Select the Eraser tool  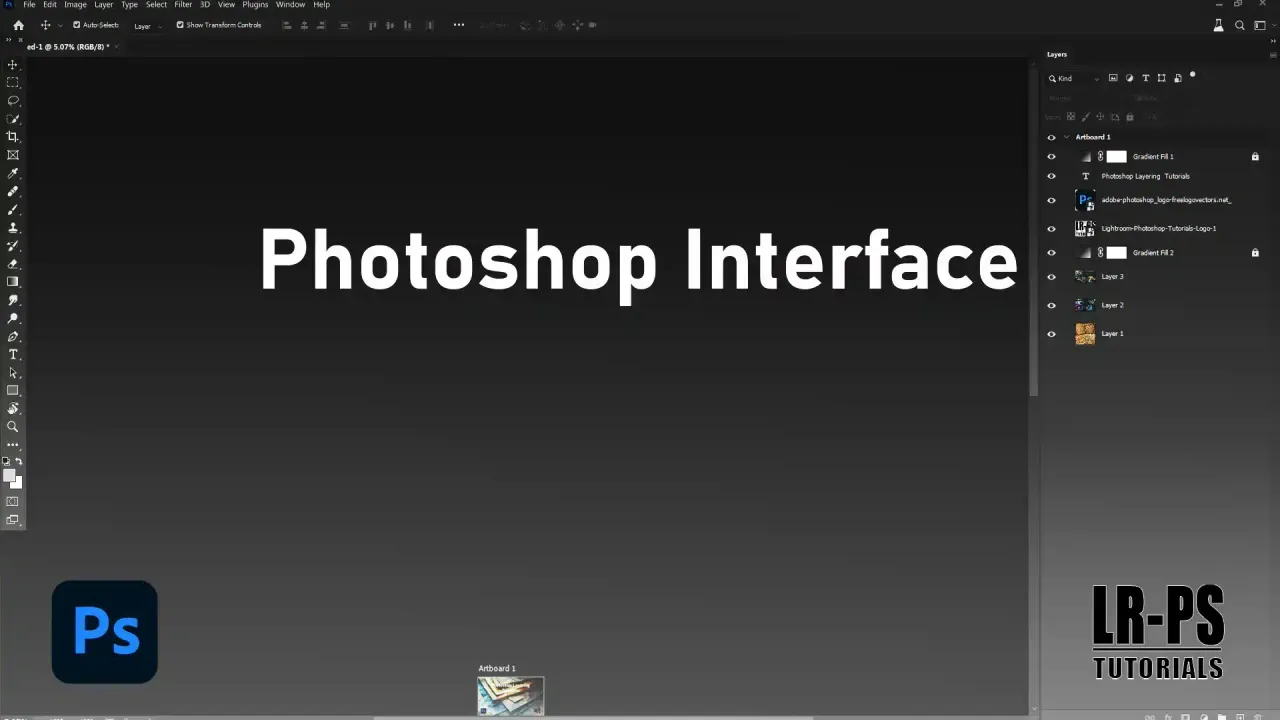tap(13, 264)
